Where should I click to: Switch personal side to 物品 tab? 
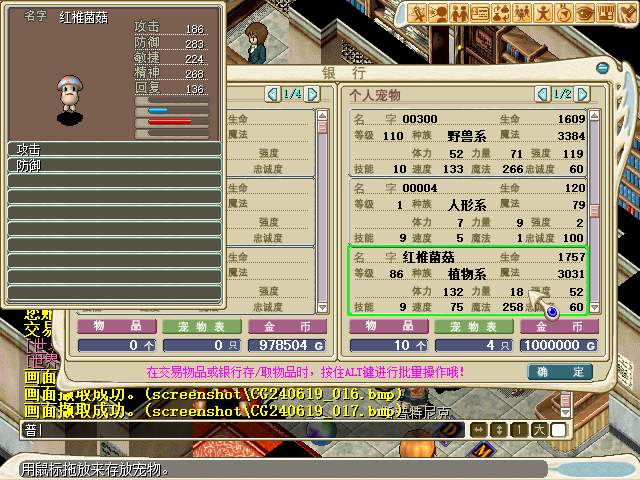tap(389, 327)
